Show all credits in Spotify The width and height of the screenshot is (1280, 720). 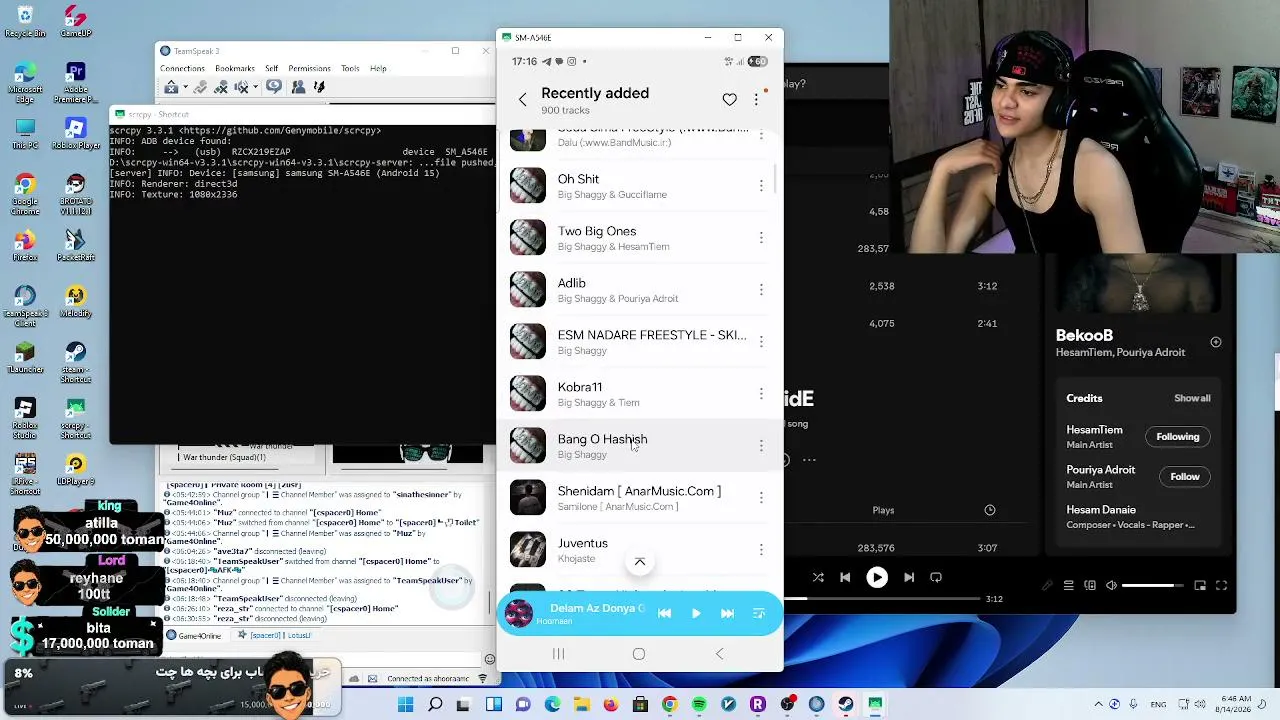click(1192, 398)
